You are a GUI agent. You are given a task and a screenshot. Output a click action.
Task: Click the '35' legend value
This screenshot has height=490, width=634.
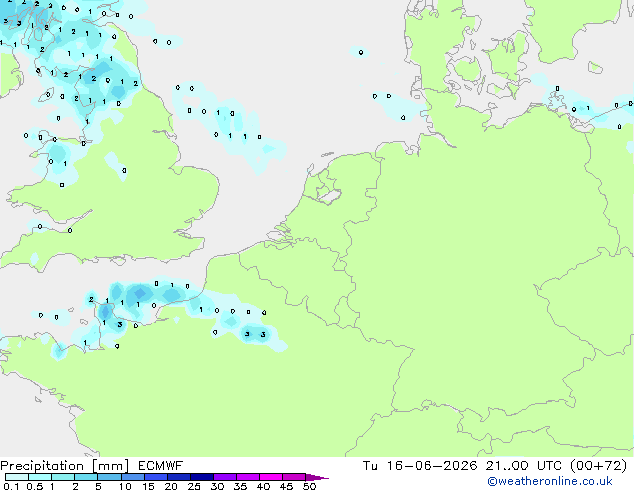click(240, 486)
